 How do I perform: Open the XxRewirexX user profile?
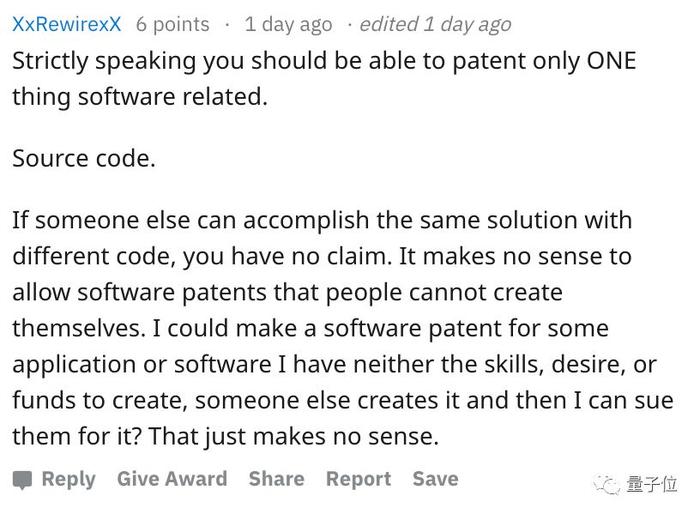(x=67, y=24)
